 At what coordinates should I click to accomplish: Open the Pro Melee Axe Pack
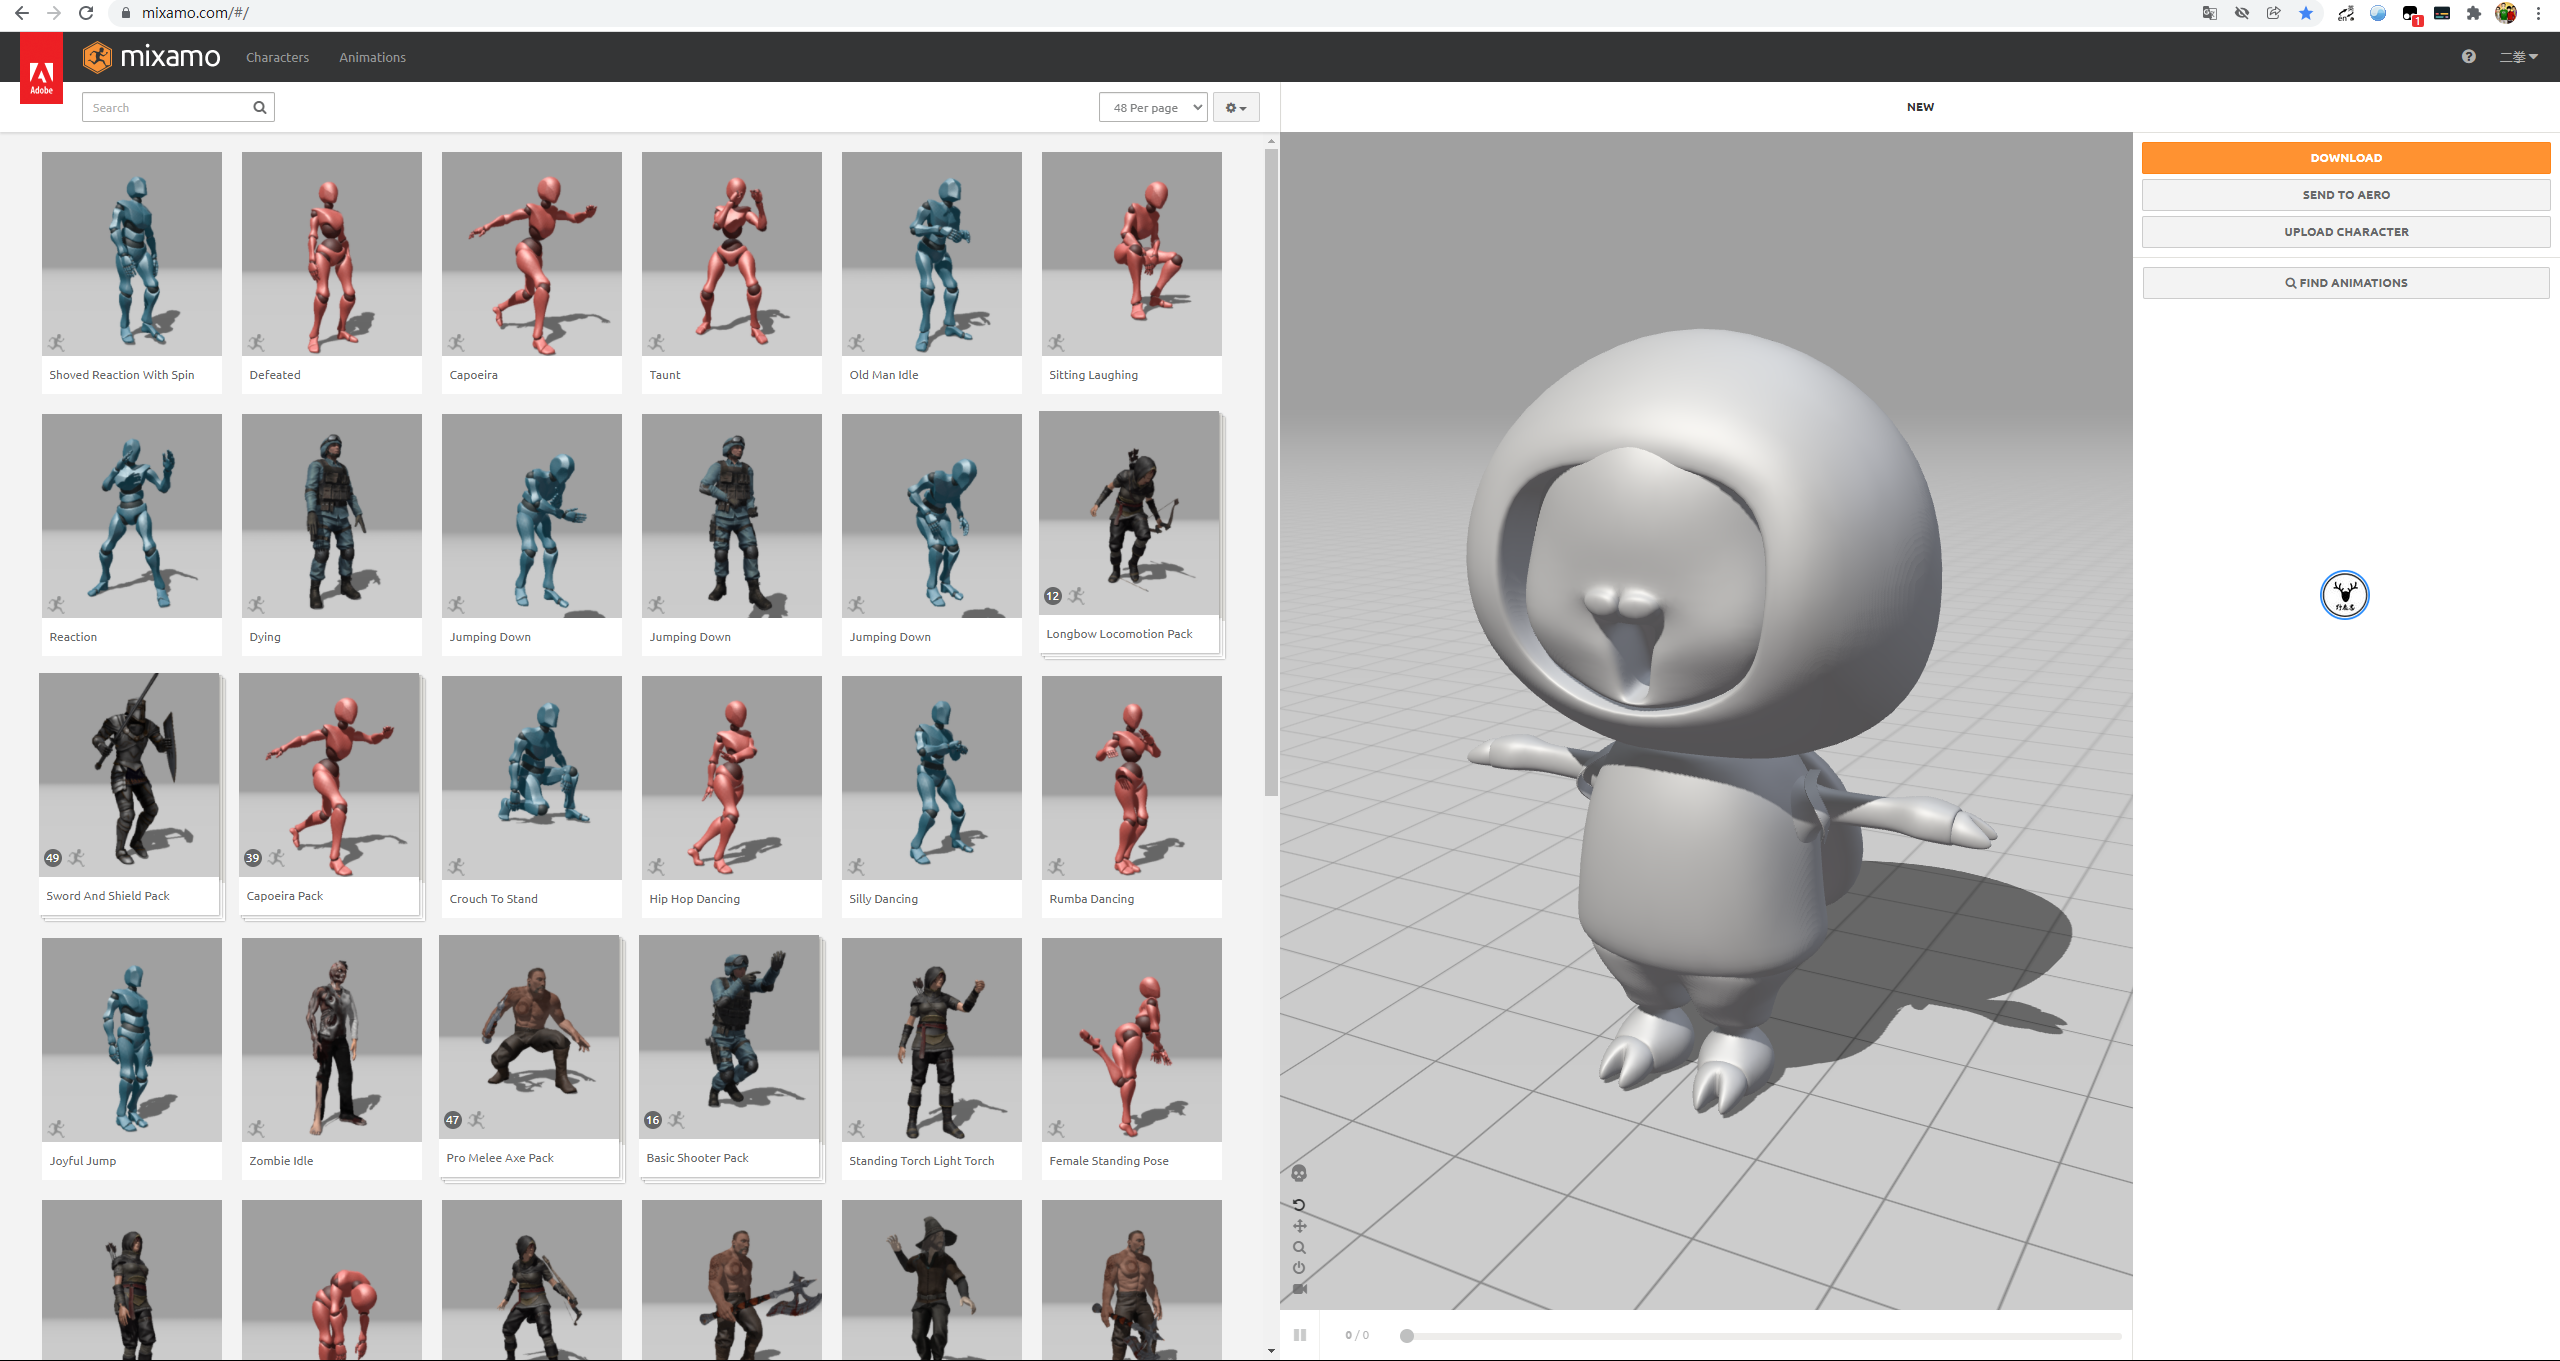point(531,1058)
